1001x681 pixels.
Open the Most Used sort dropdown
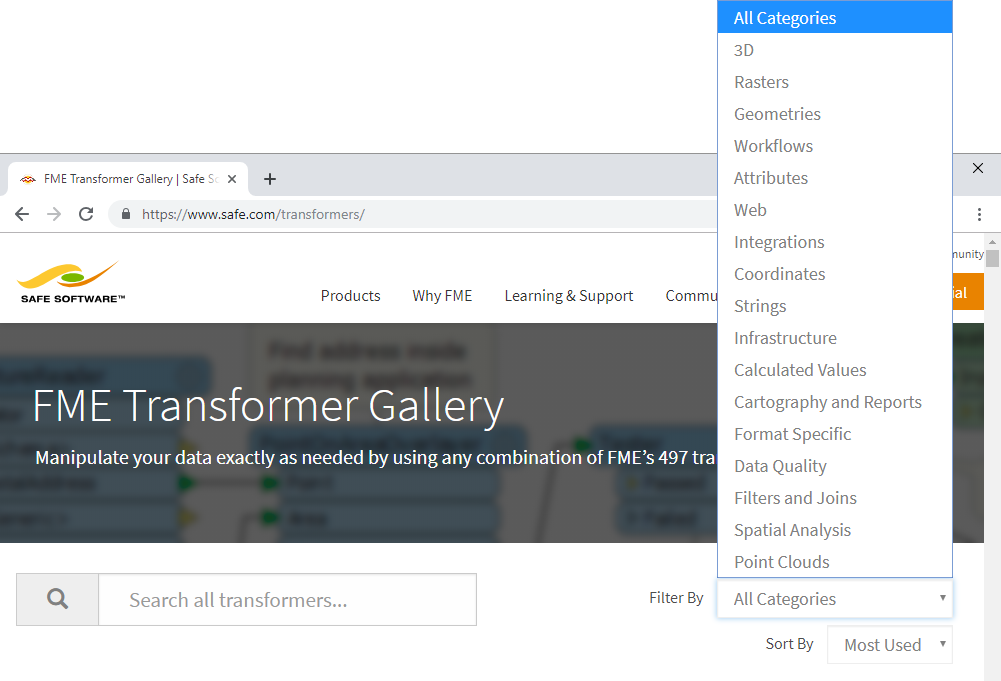coord(890,645)
